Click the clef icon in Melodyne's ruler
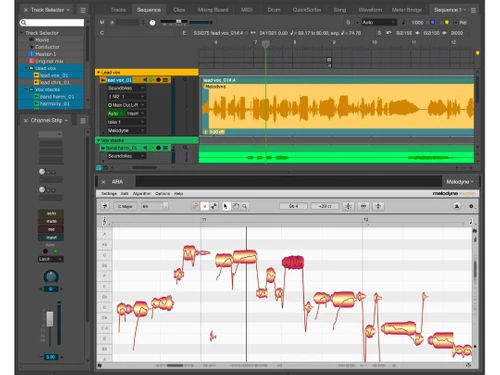500x375 pixels. click(x=104, y=221)
